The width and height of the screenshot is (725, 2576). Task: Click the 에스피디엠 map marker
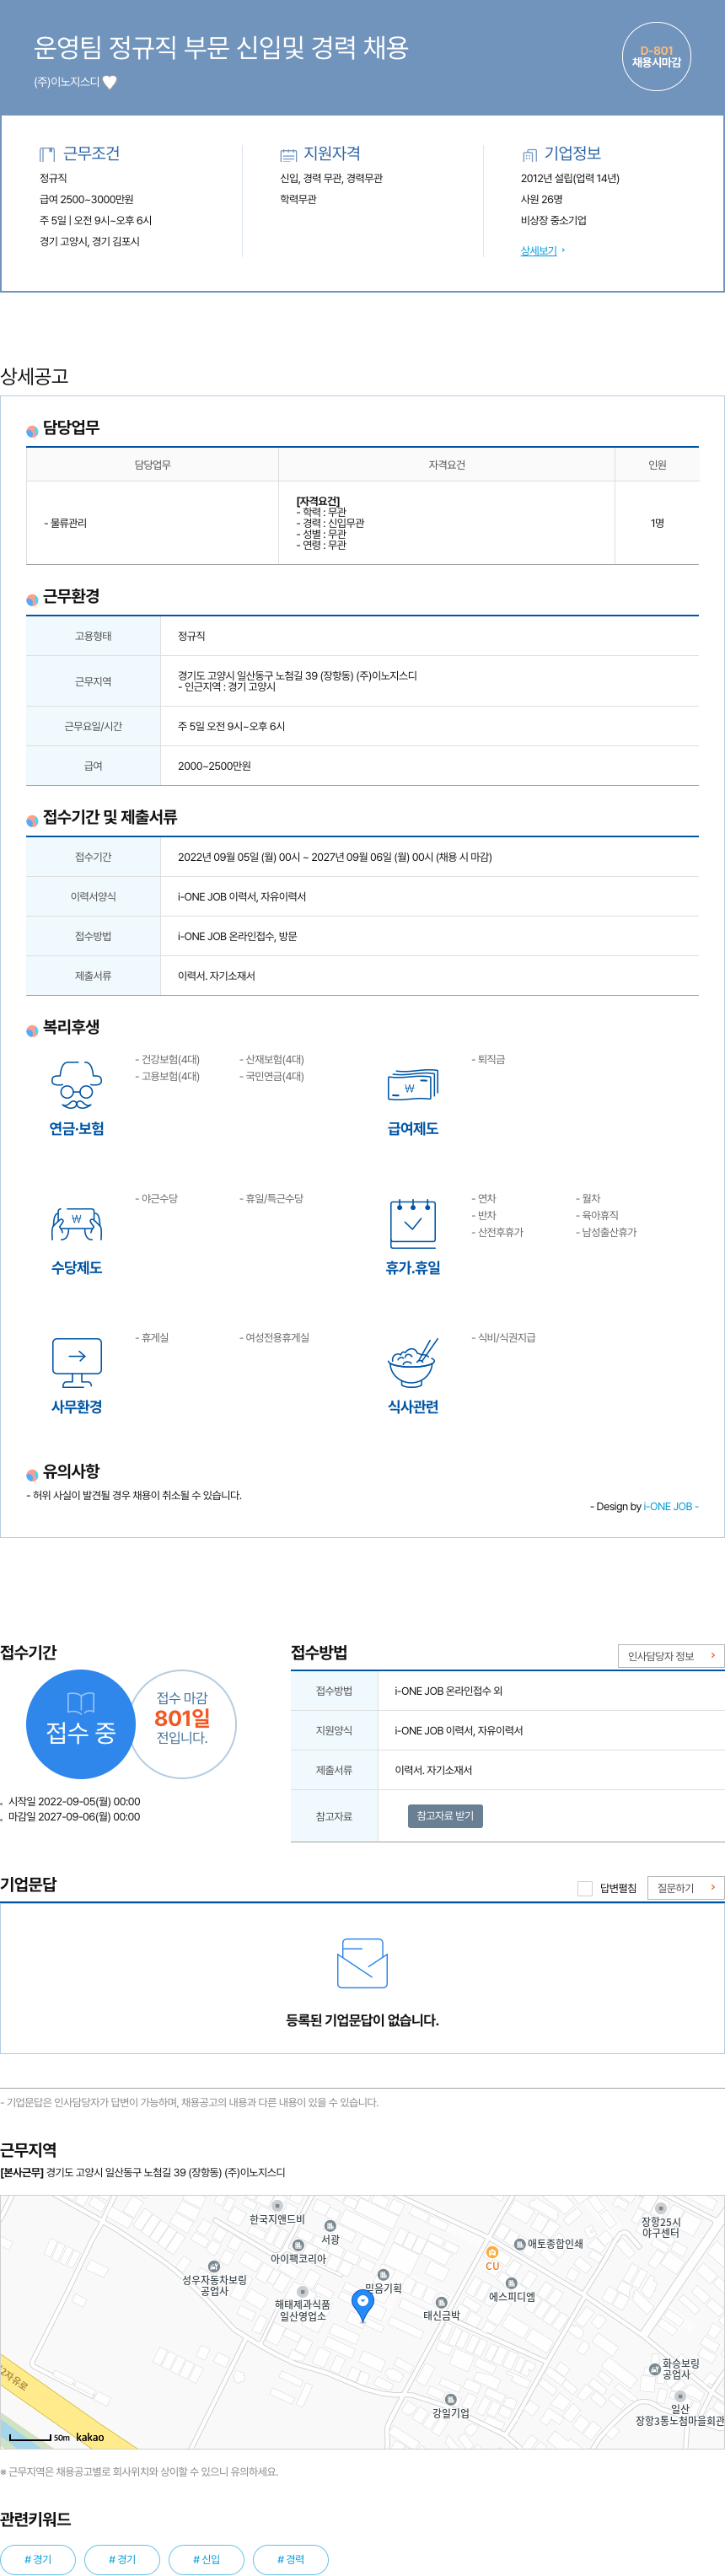[x=511, y=2283]
